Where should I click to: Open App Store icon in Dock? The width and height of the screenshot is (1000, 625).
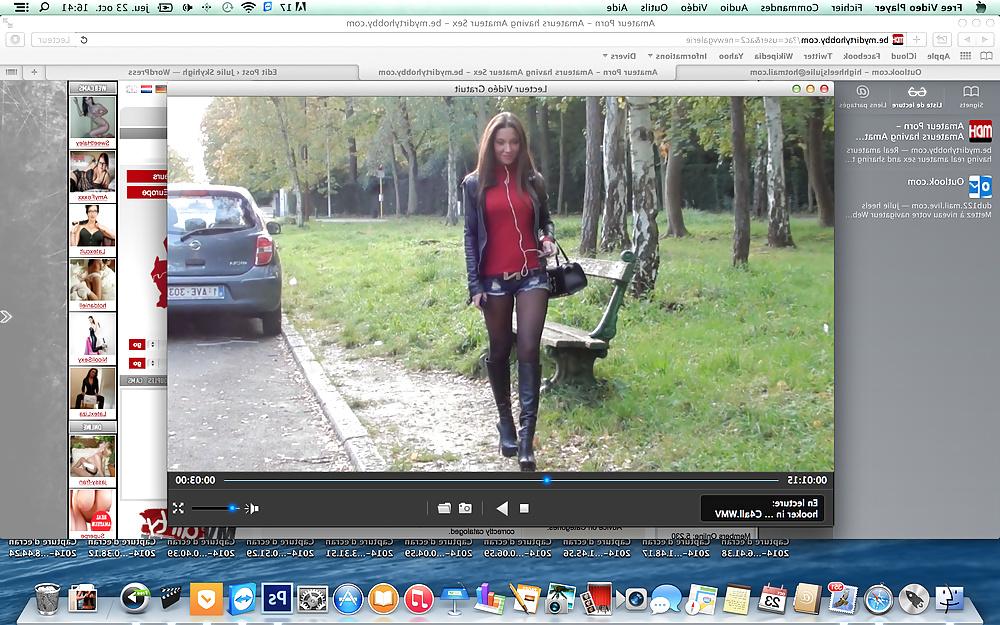[348, 598]
